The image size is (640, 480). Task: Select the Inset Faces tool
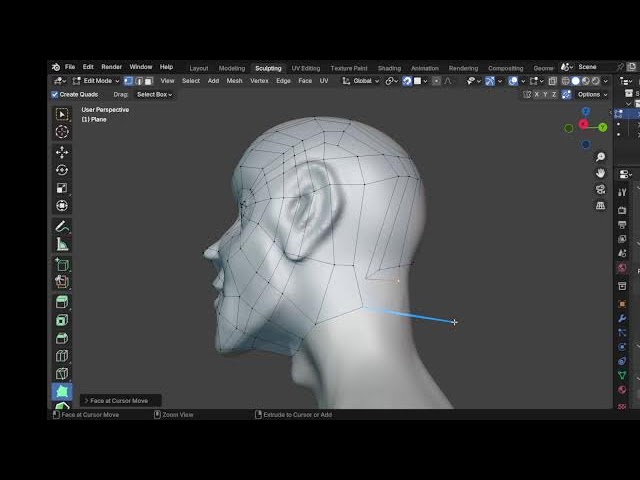(x=62, y=320)
